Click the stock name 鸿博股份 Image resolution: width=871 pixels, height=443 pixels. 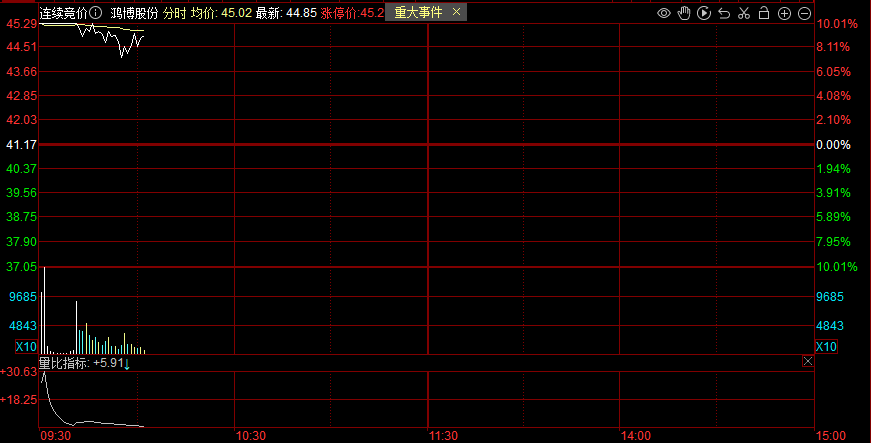point(134,13)
